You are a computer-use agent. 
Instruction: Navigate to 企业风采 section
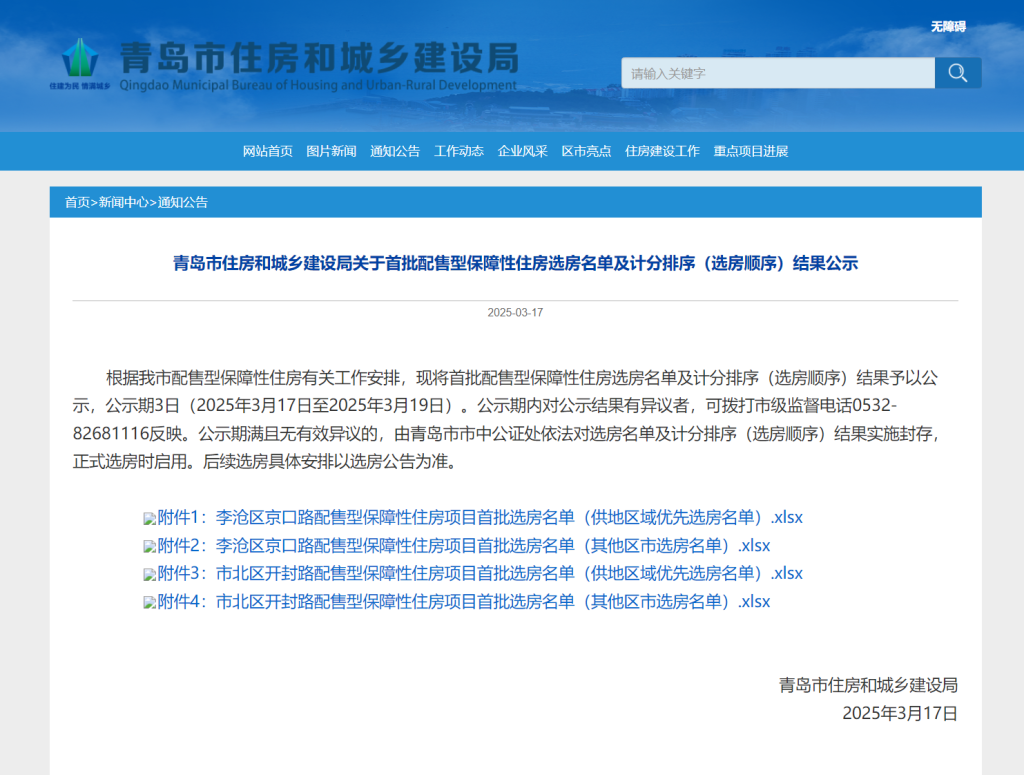[523, 151]
